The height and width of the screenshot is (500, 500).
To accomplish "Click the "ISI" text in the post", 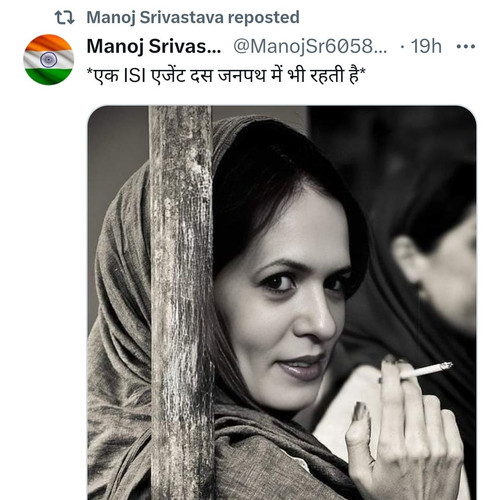I will pyautogui.click(x=135, y=76).
